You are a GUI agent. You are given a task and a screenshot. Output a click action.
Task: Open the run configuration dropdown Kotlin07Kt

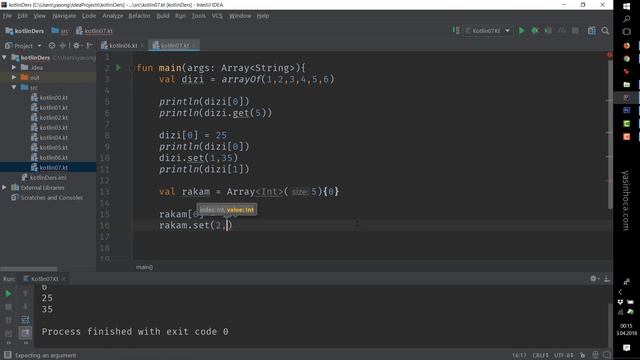pyautogui.click(x=487, y=31)
